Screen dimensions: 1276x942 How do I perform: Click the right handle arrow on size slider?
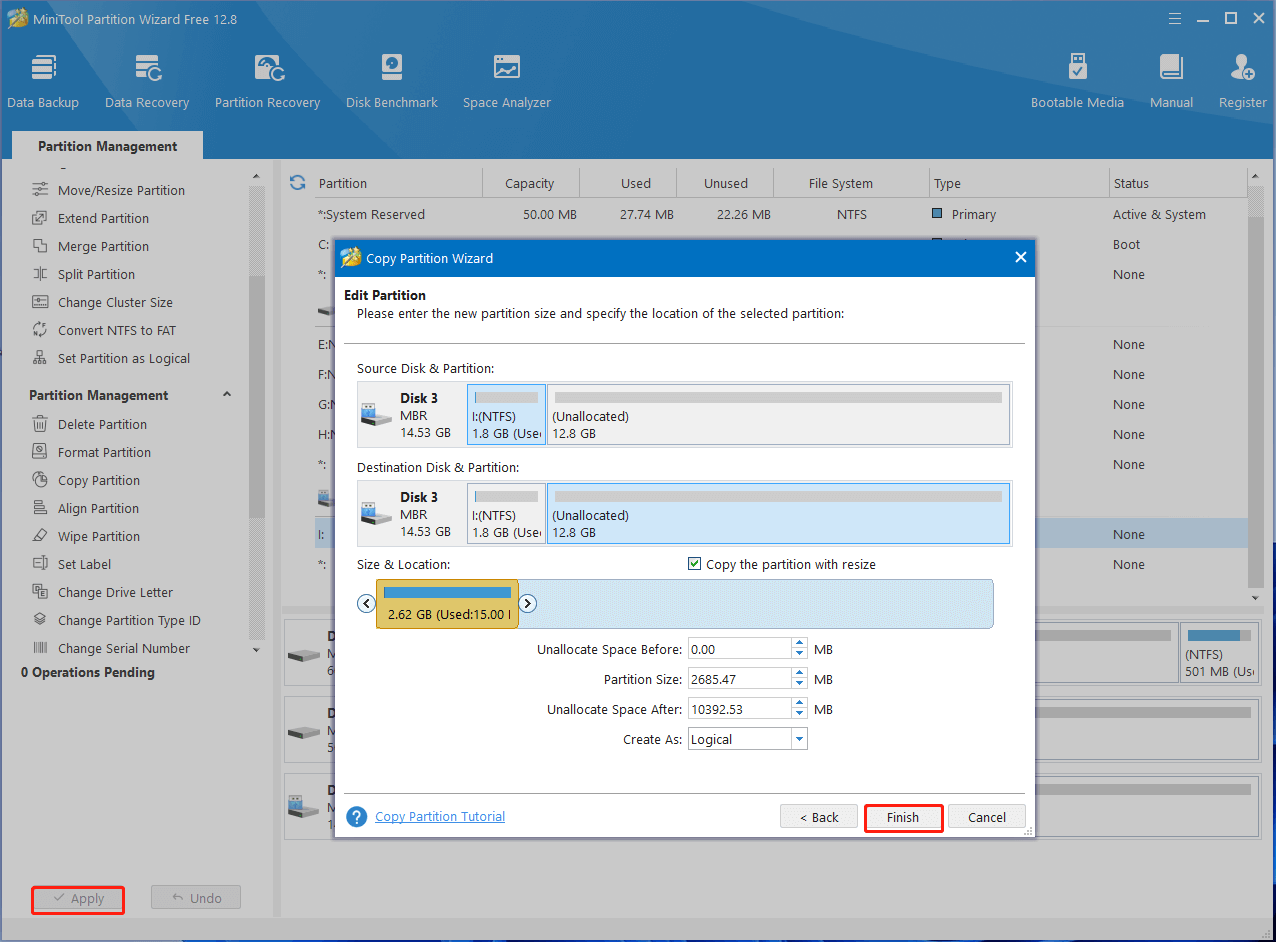point(528,603)
